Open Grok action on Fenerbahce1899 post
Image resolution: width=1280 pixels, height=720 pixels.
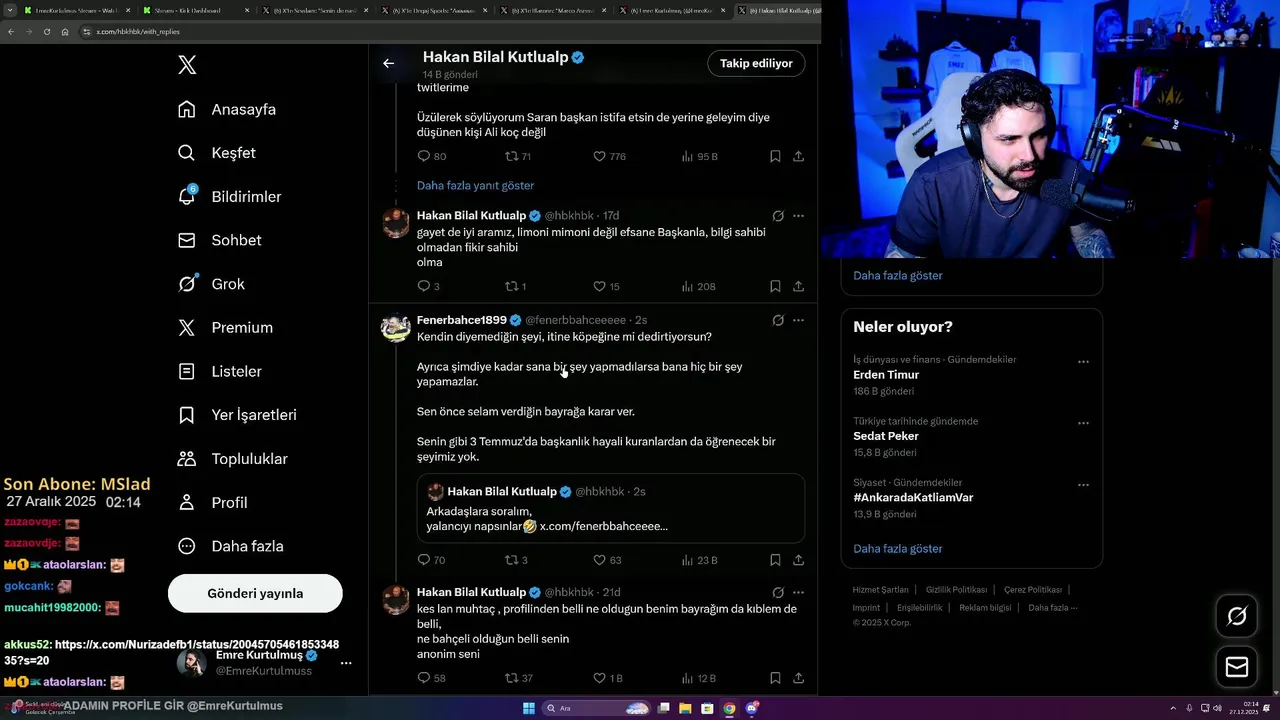click(777, 320)
